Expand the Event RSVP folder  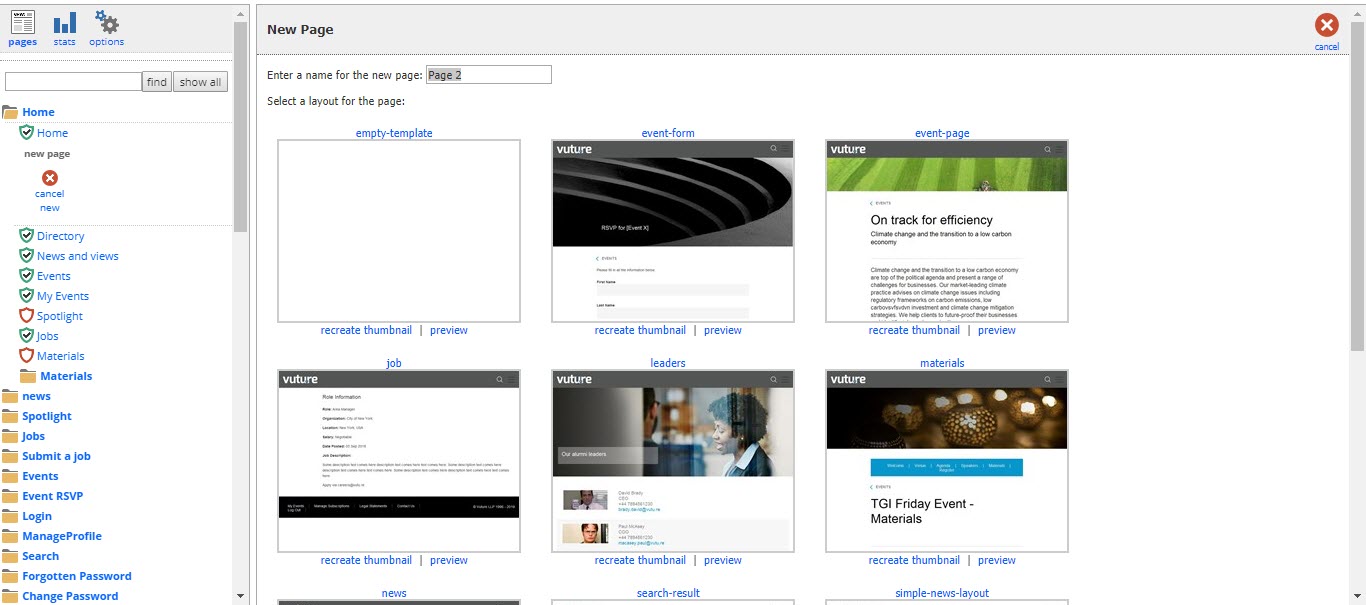[10, 496]
